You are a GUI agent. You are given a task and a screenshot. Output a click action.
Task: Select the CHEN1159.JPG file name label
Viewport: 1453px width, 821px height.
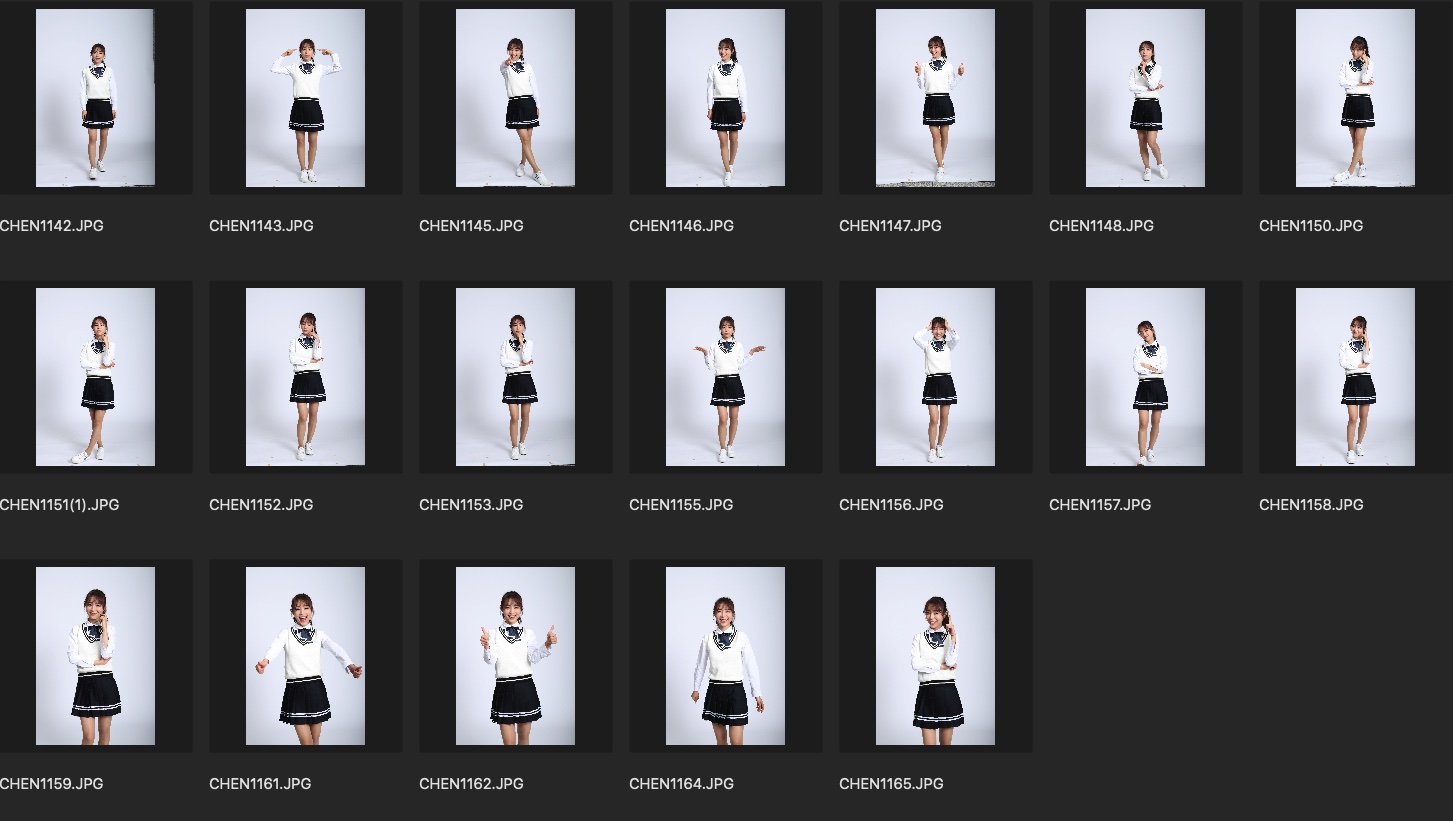51,784
